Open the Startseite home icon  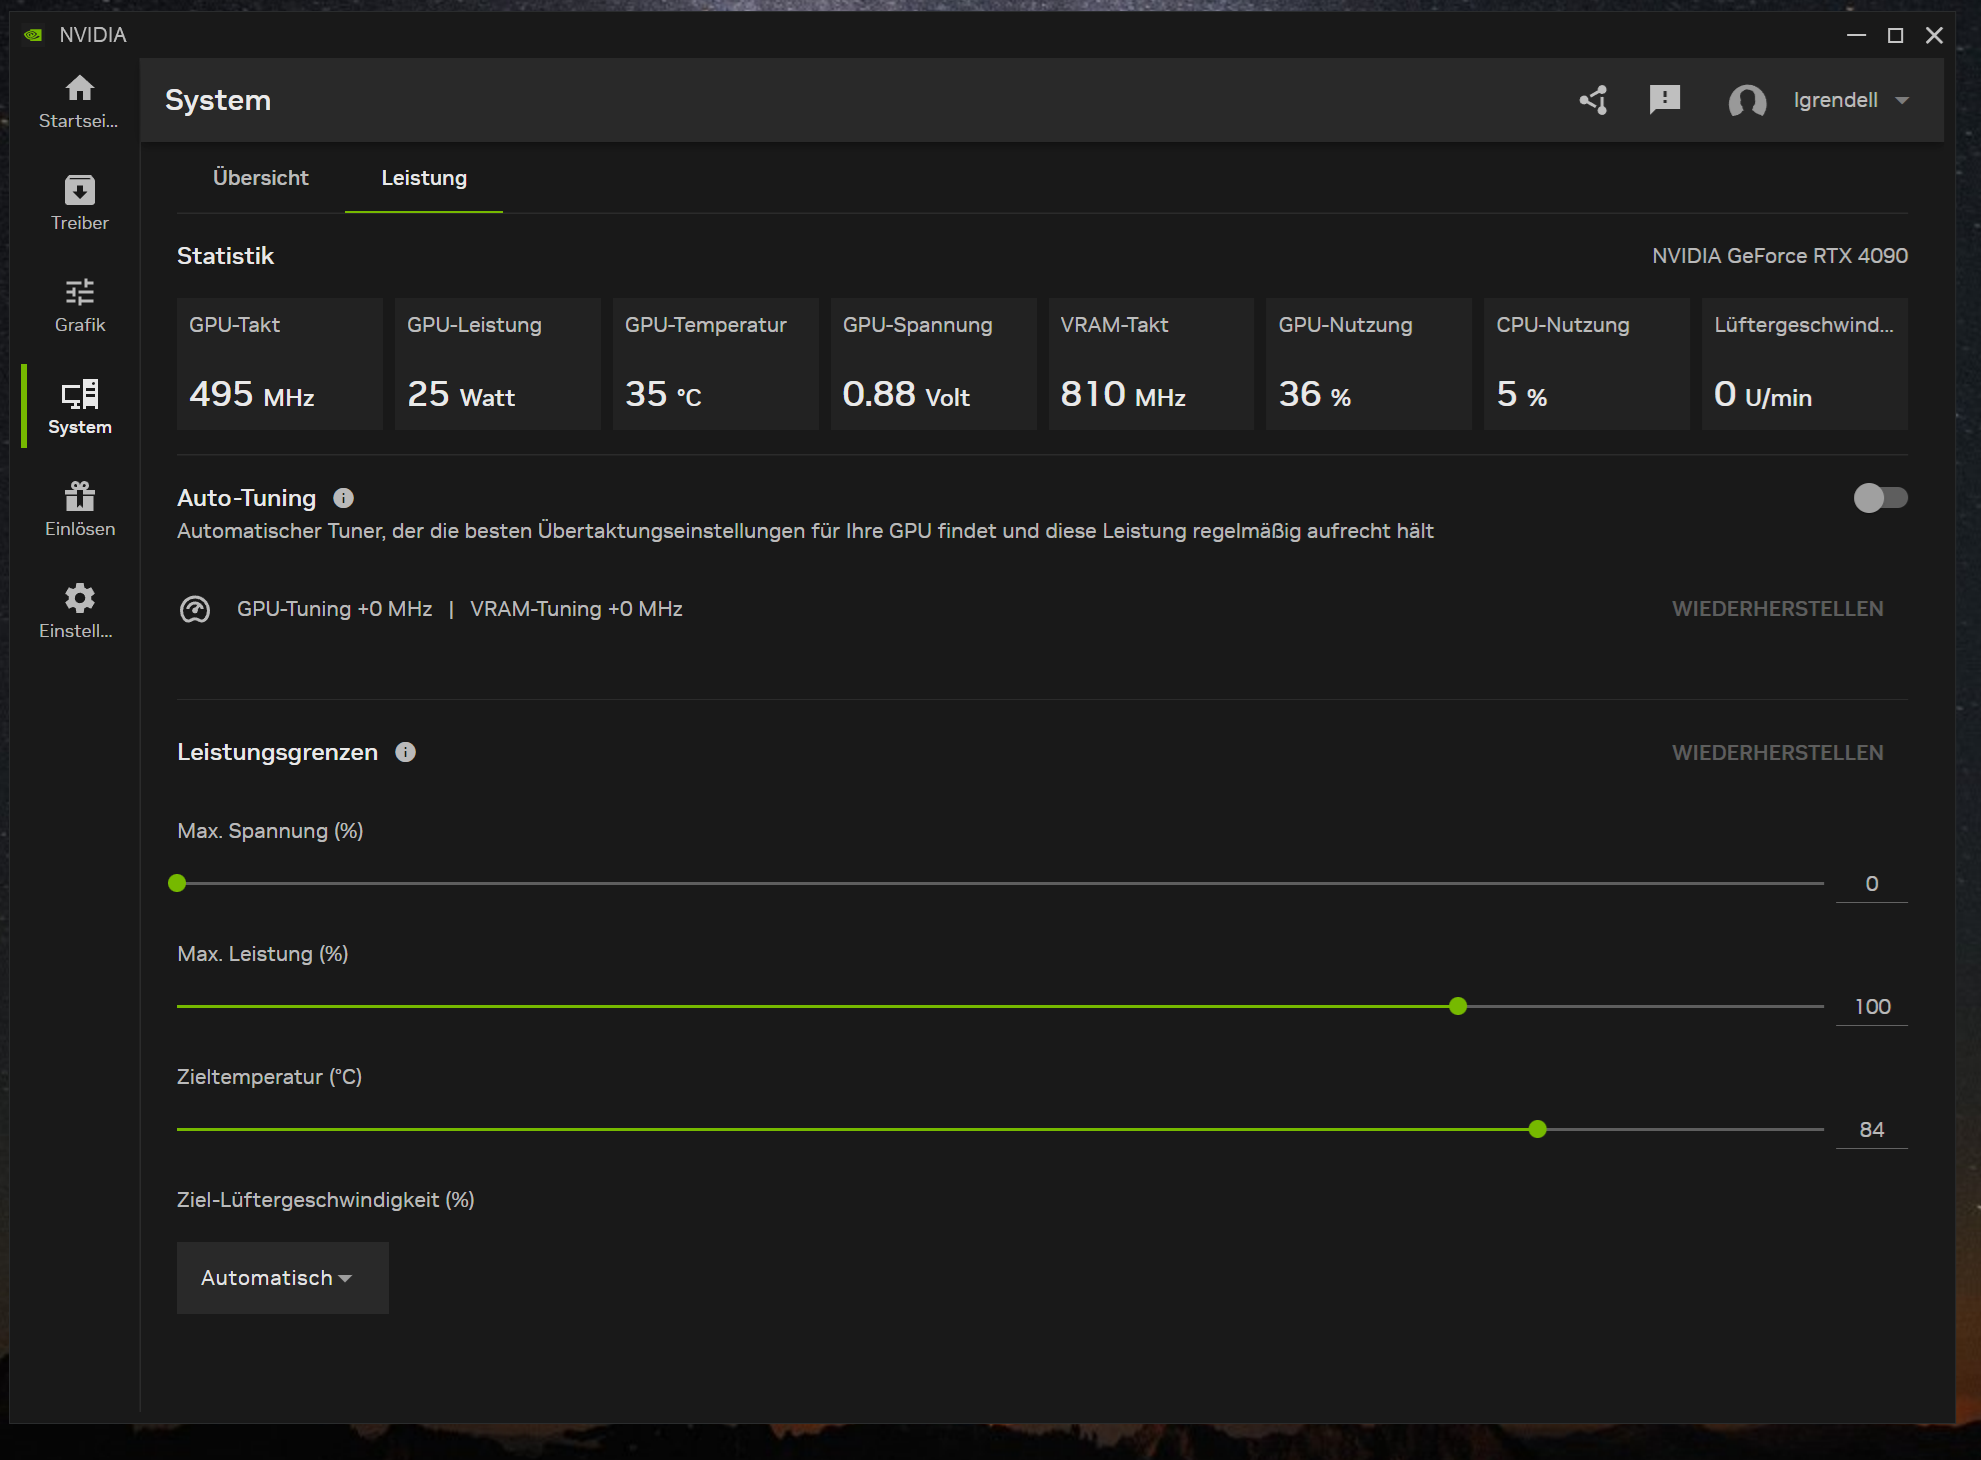79,89
